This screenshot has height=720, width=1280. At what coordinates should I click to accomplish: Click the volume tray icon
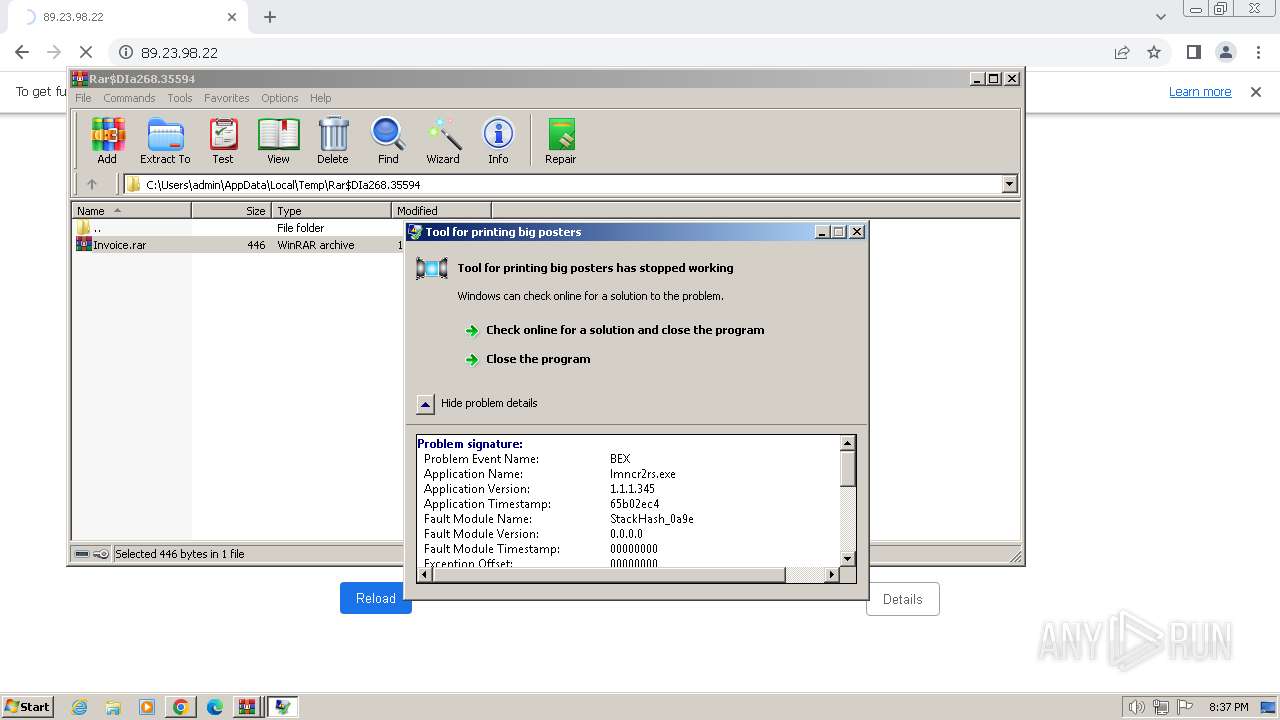1136,707
